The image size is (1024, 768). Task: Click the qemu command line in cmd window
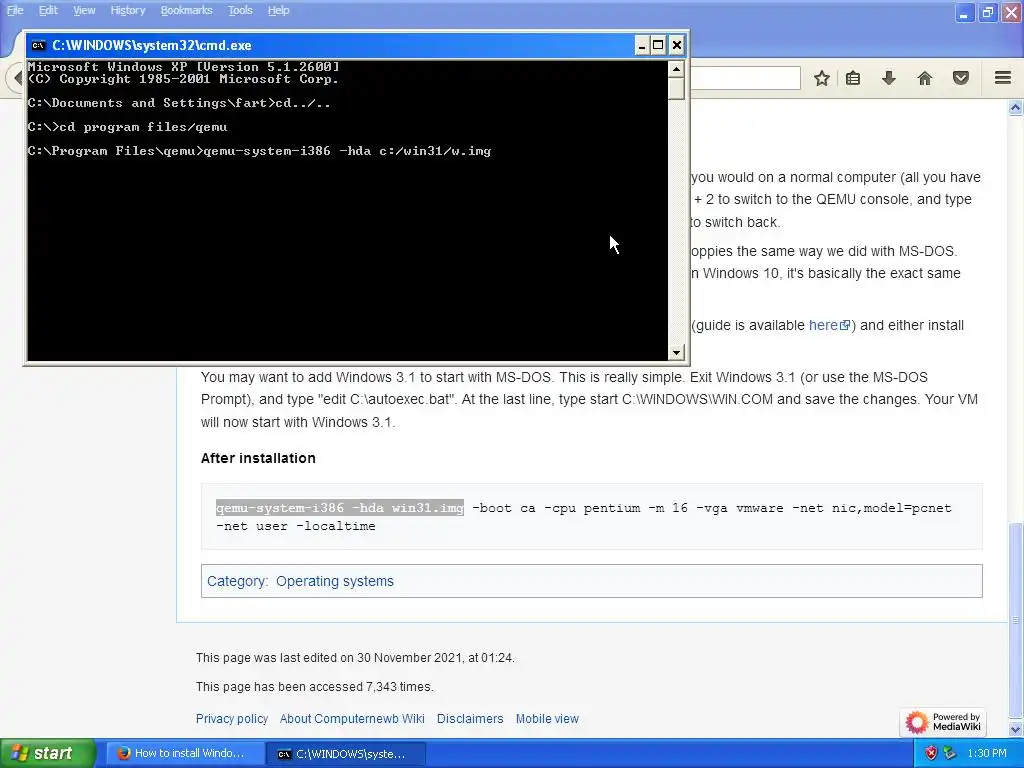tap(259, 151)
